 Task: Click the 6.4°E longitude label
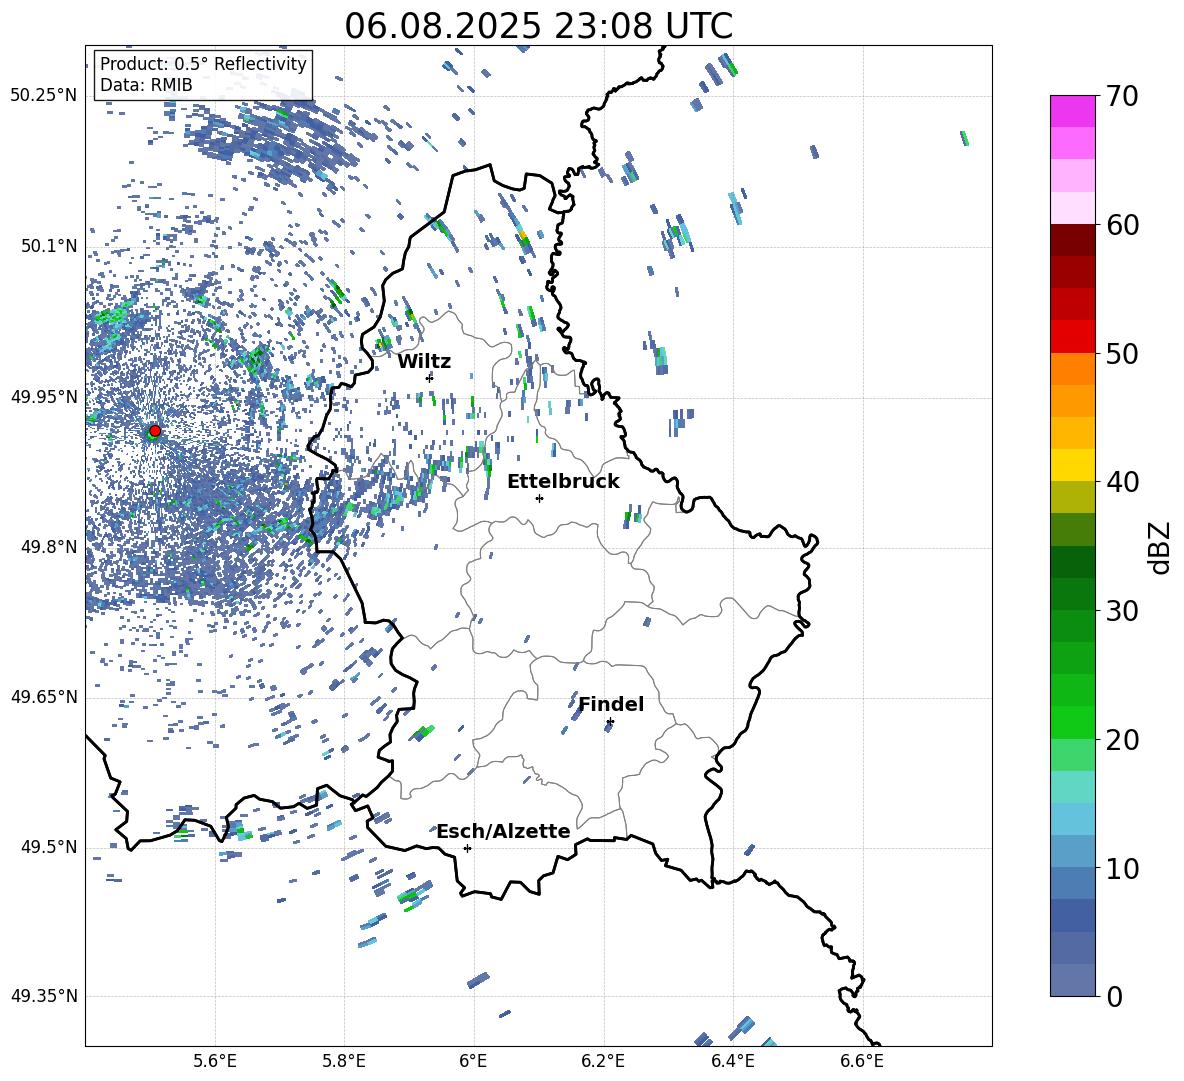(732, 1061)
